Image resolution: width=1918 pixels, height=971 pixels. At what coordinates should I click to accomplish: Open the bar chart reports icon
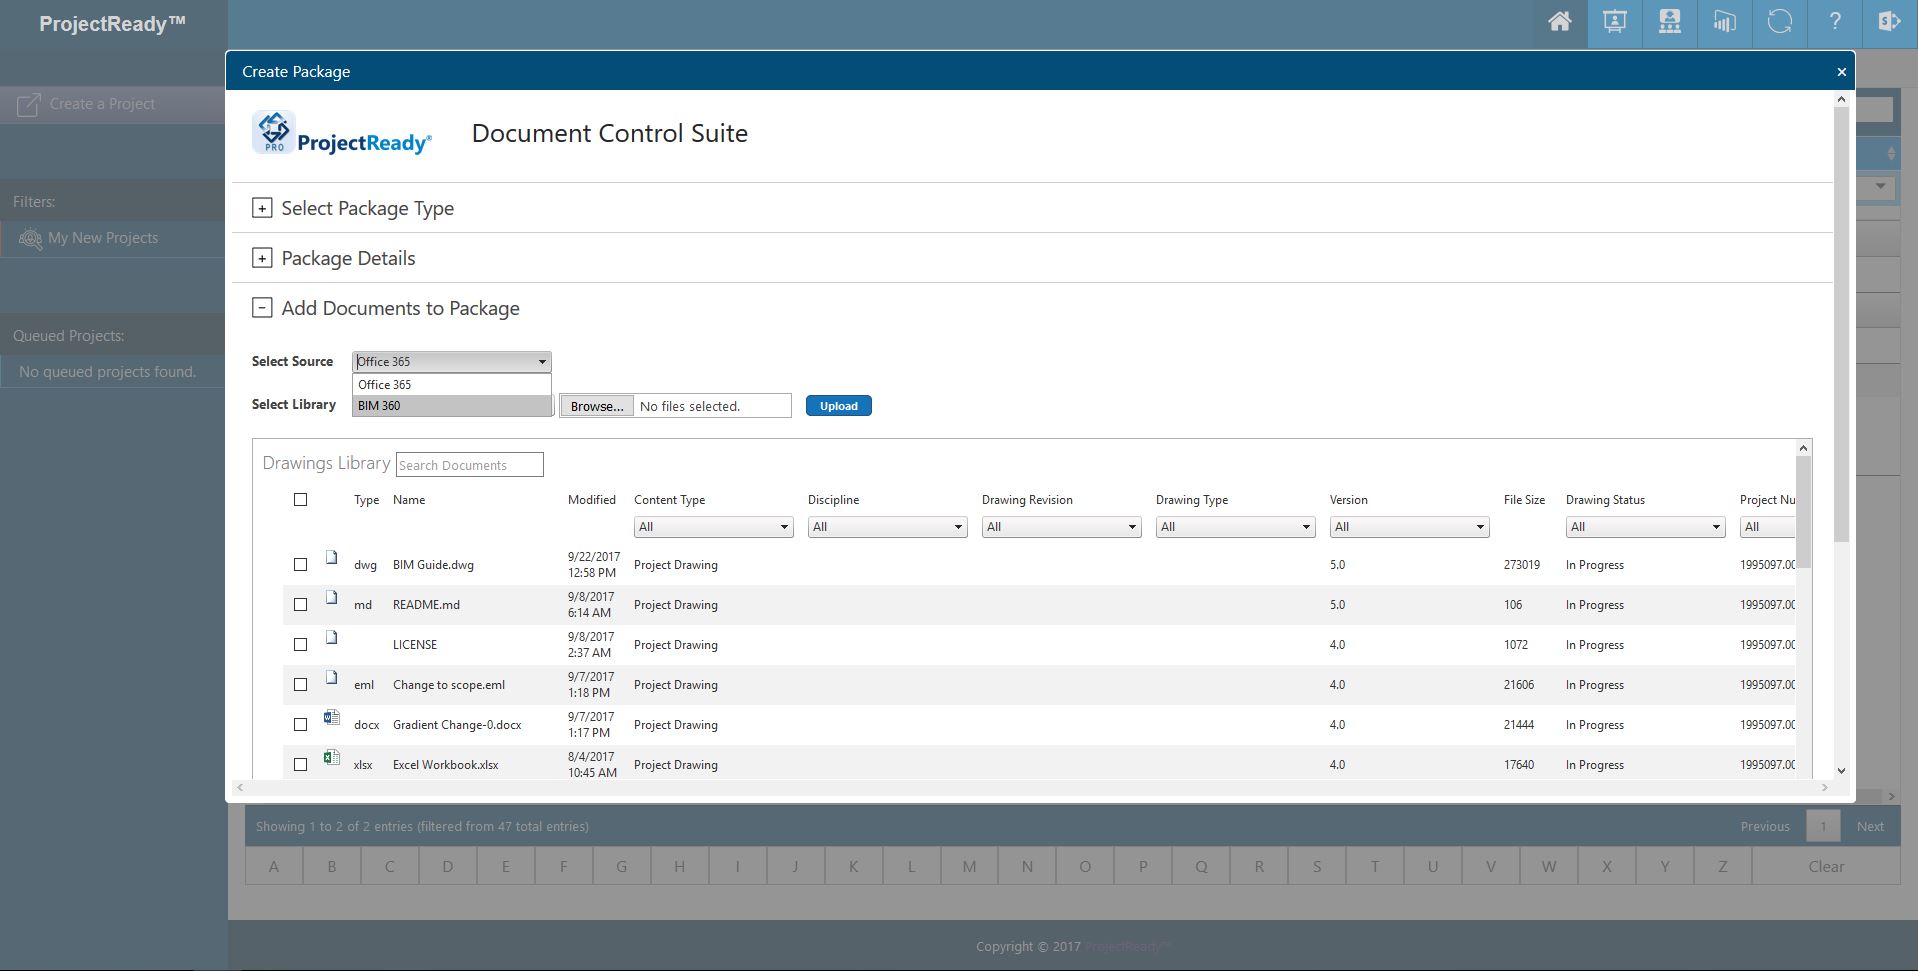1724,22
